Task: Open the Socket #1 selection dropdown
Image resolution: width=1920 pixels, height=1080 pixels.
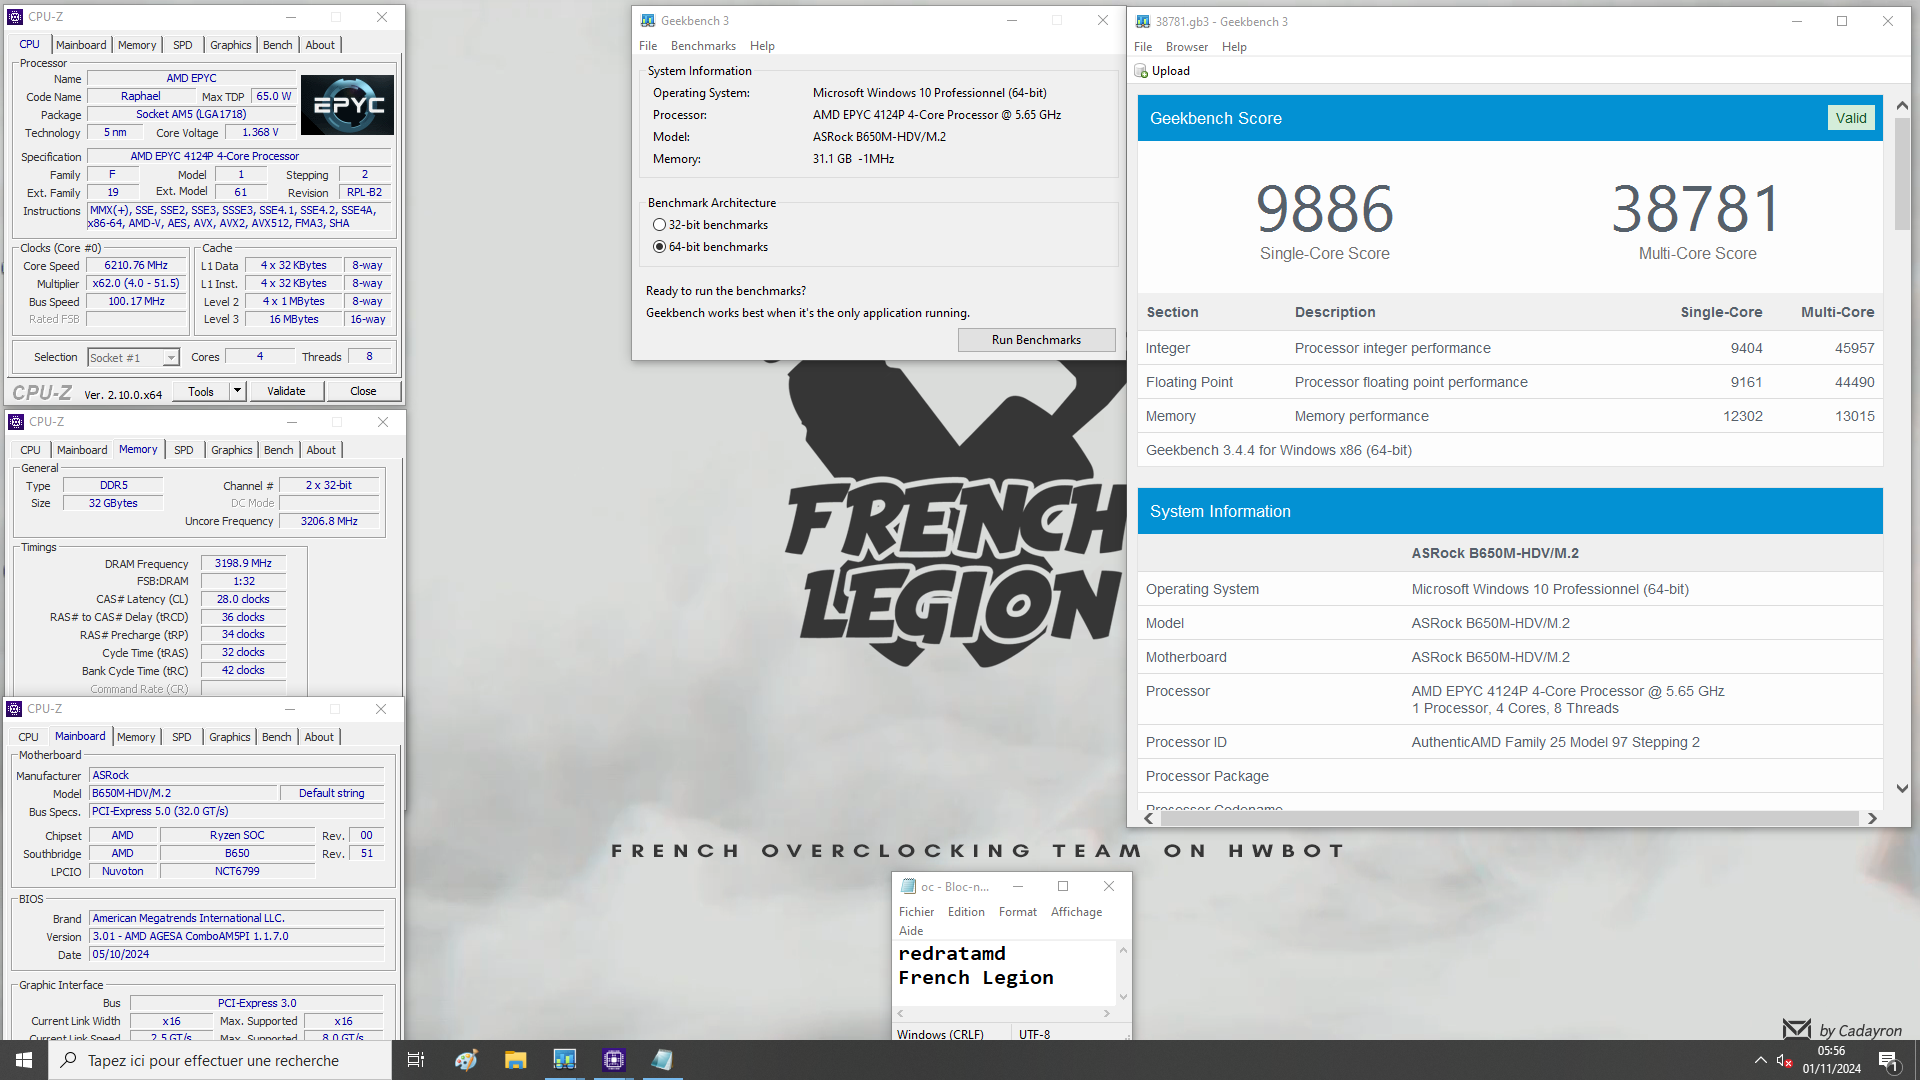Action: [171, 358]
